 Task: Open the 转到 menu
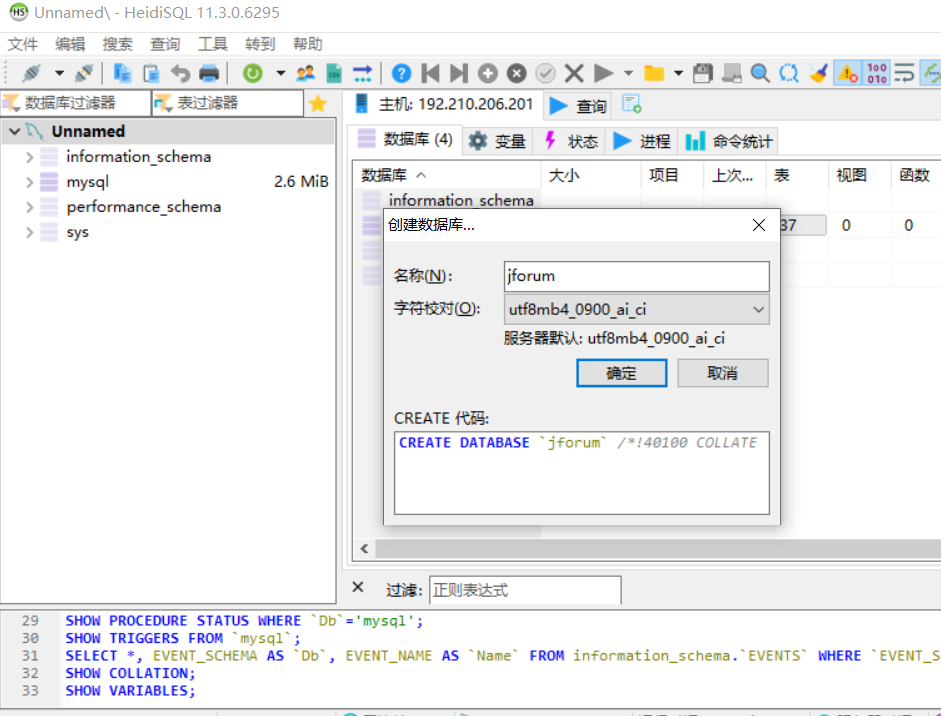tap(260, 44)
